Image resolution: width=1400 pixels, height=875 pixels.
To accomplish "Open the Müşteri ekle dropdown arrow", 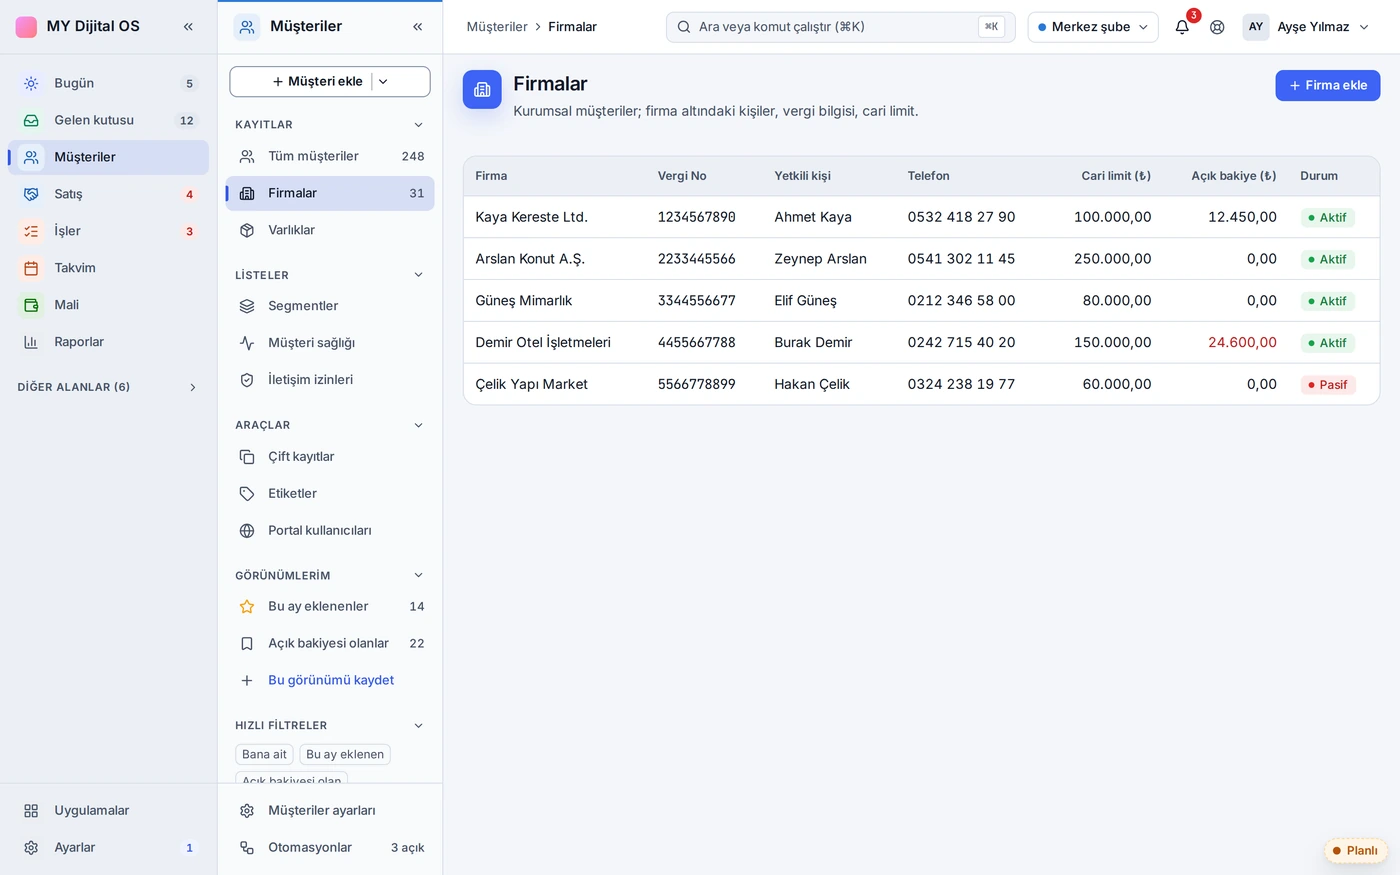I will (383, 82).
